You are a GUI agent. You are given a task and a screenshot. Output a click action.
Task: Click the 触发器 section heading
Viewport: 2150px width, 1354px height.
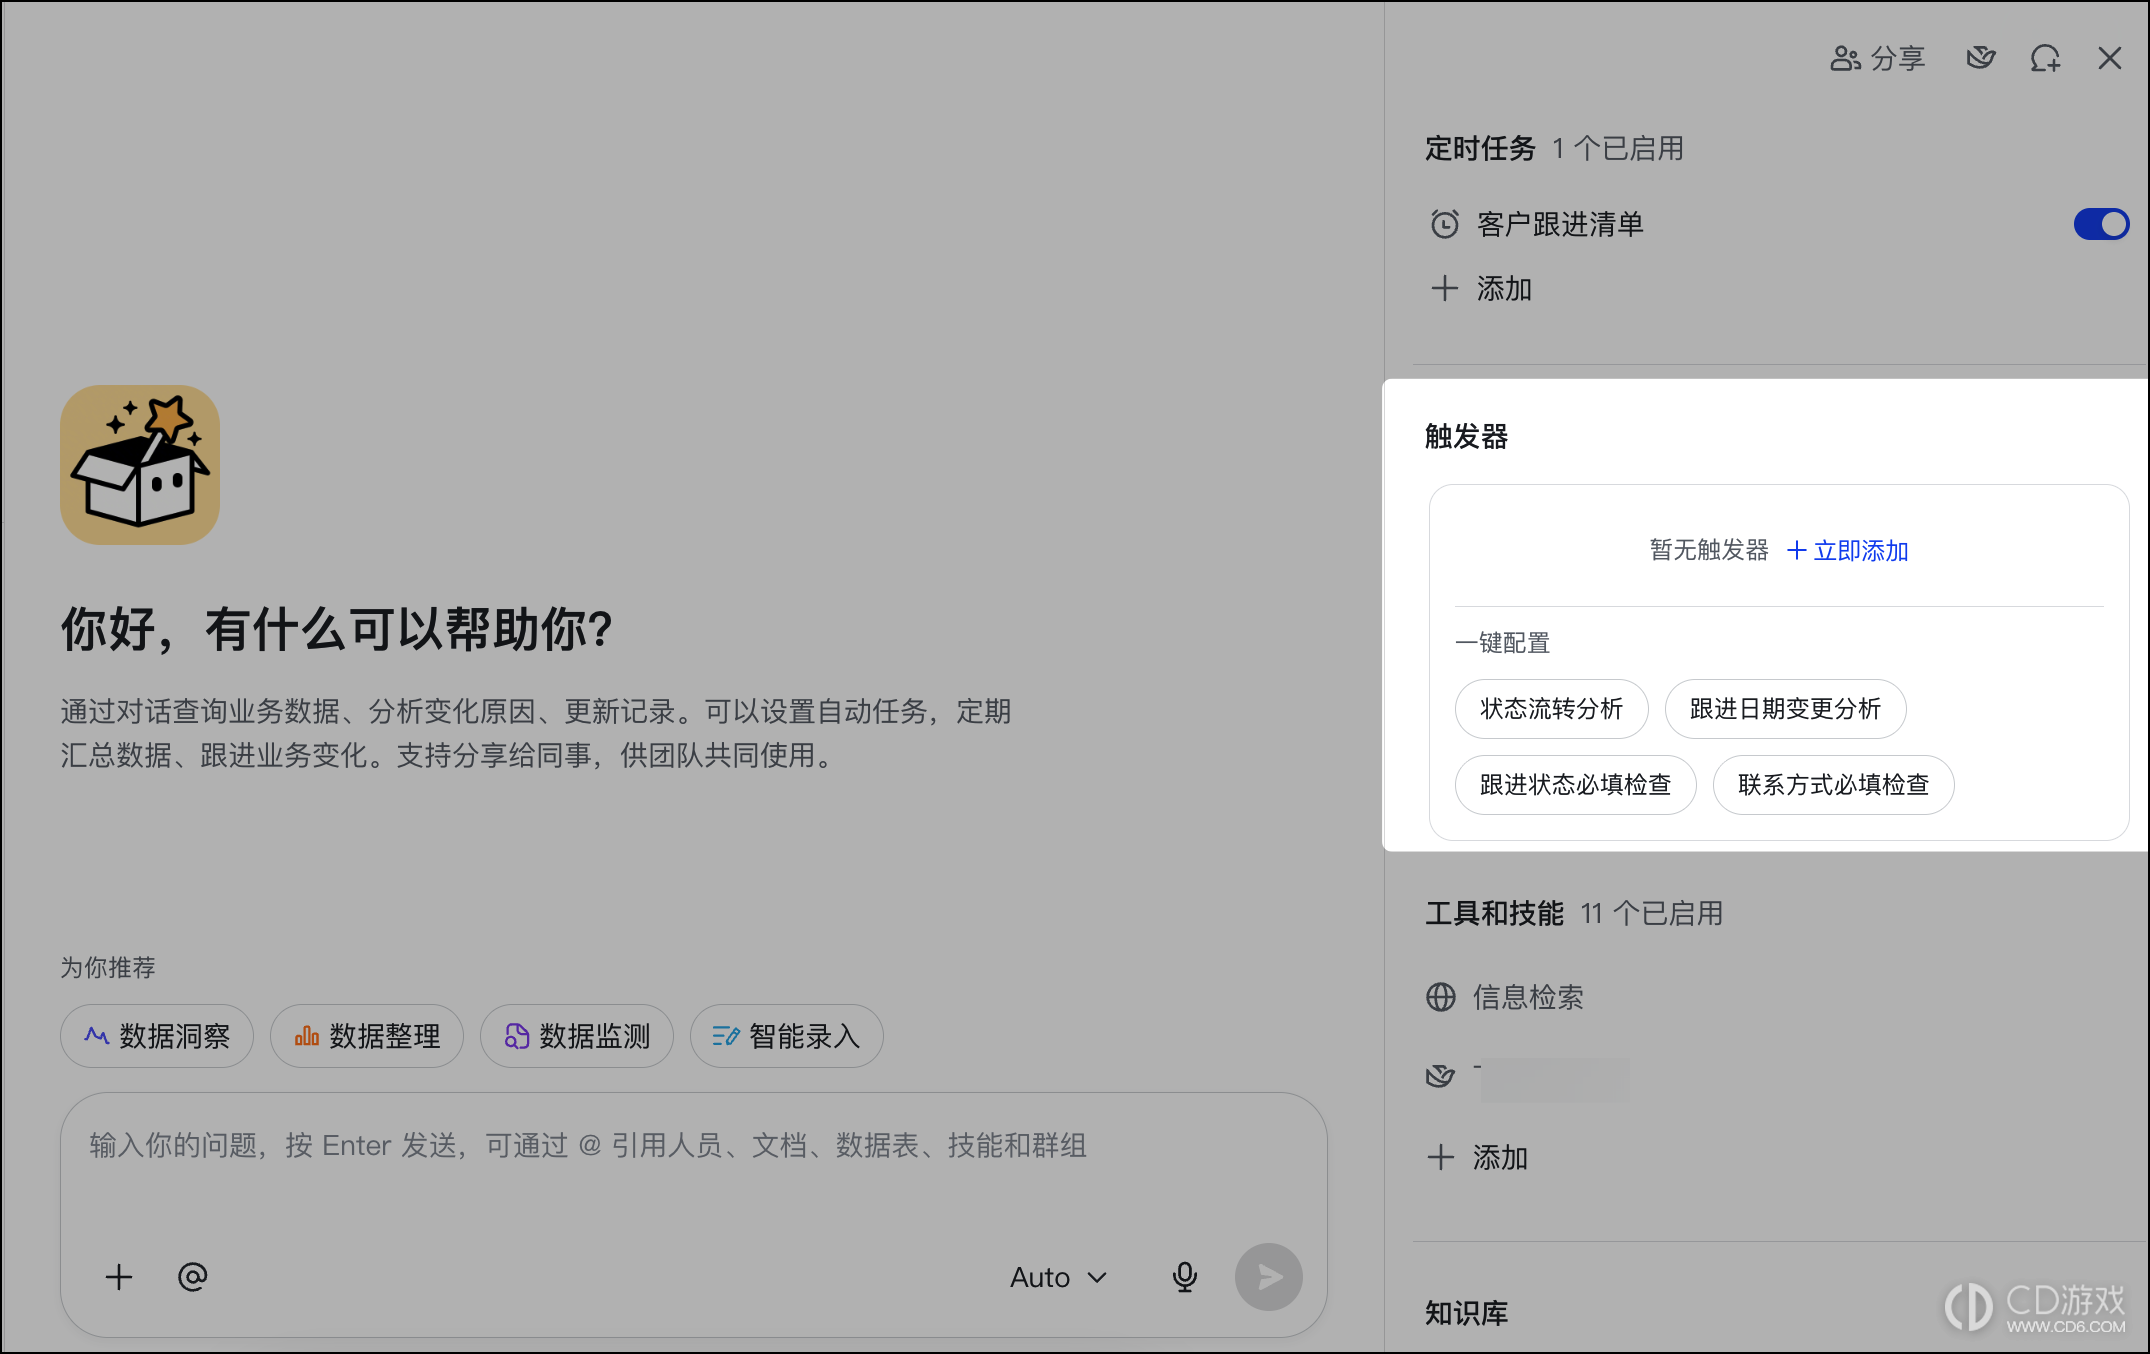tap(1466, 436)
